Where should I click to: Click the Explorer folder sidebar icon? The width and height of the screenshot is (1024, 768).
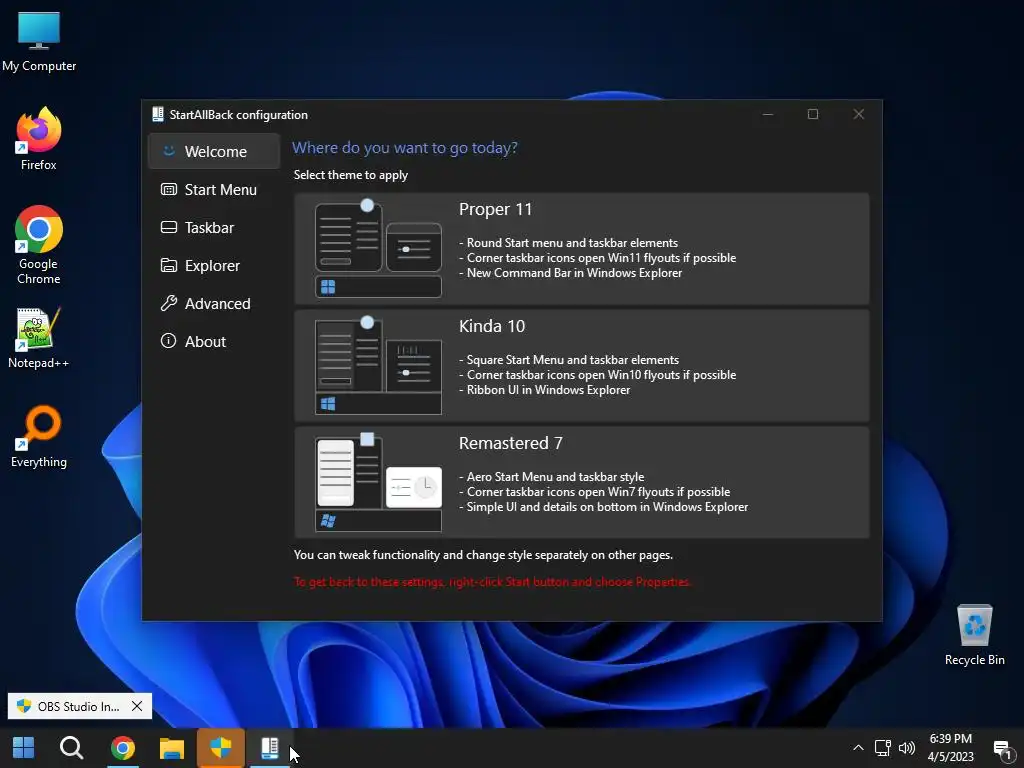168,265
